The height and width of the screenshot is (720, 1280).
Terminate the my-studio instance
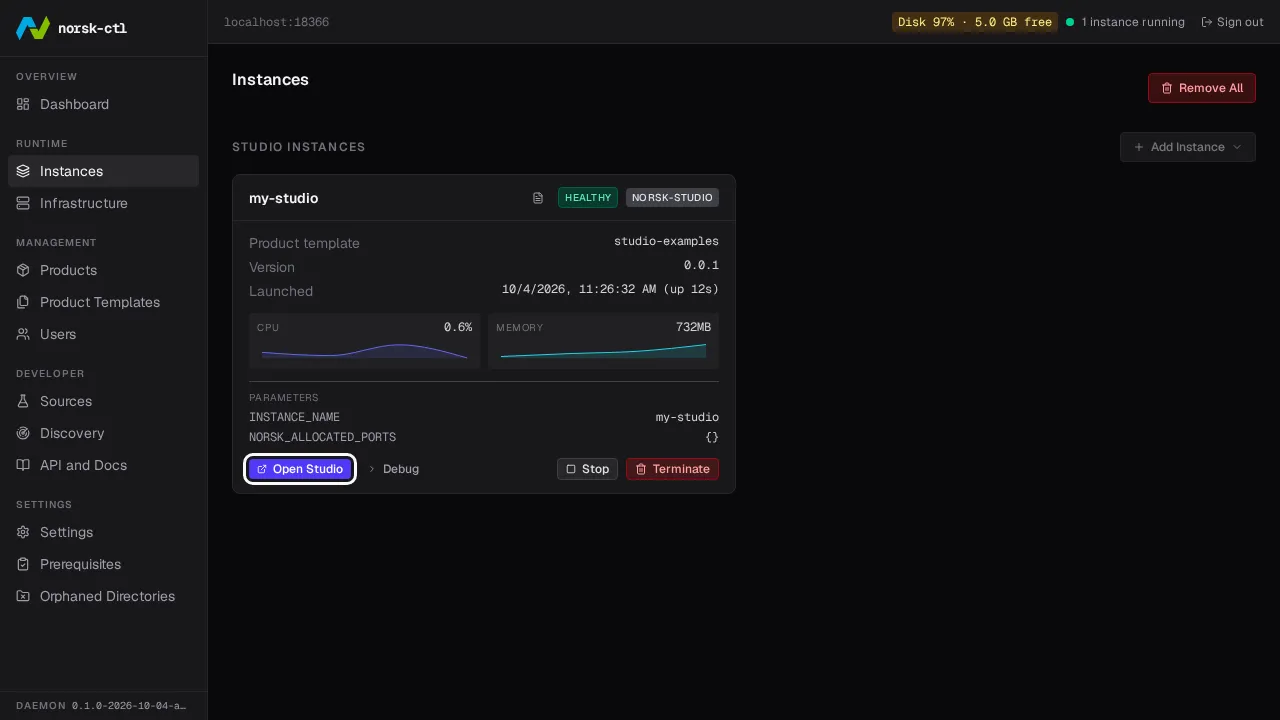click(x=672, y=469)
